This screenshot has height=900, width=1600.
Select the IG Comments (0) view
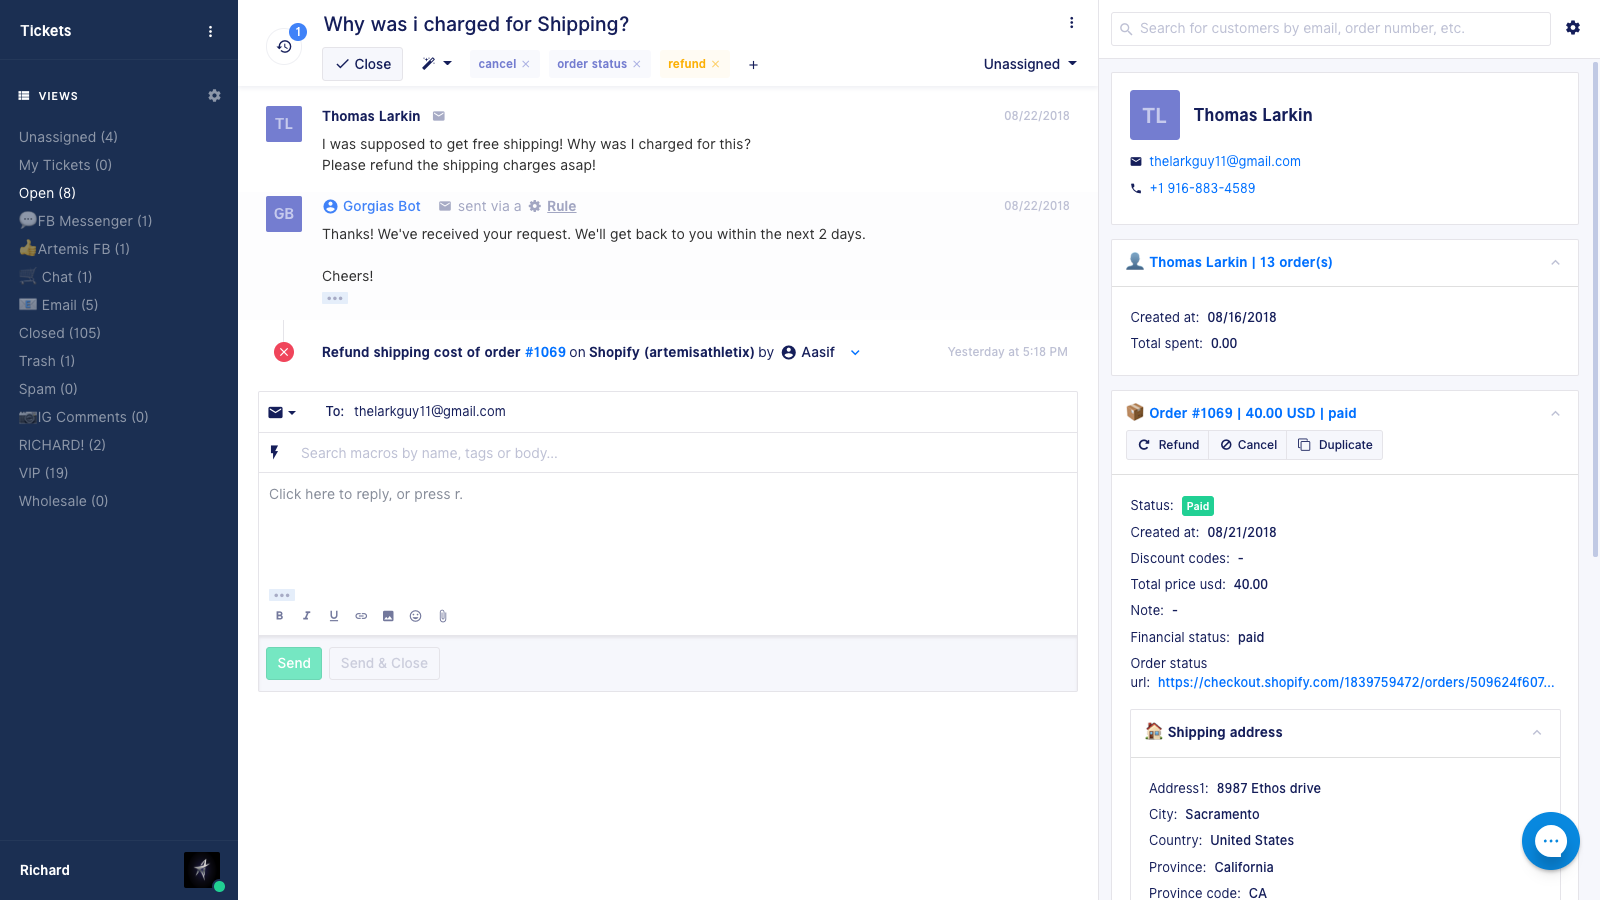coord(84,417)
